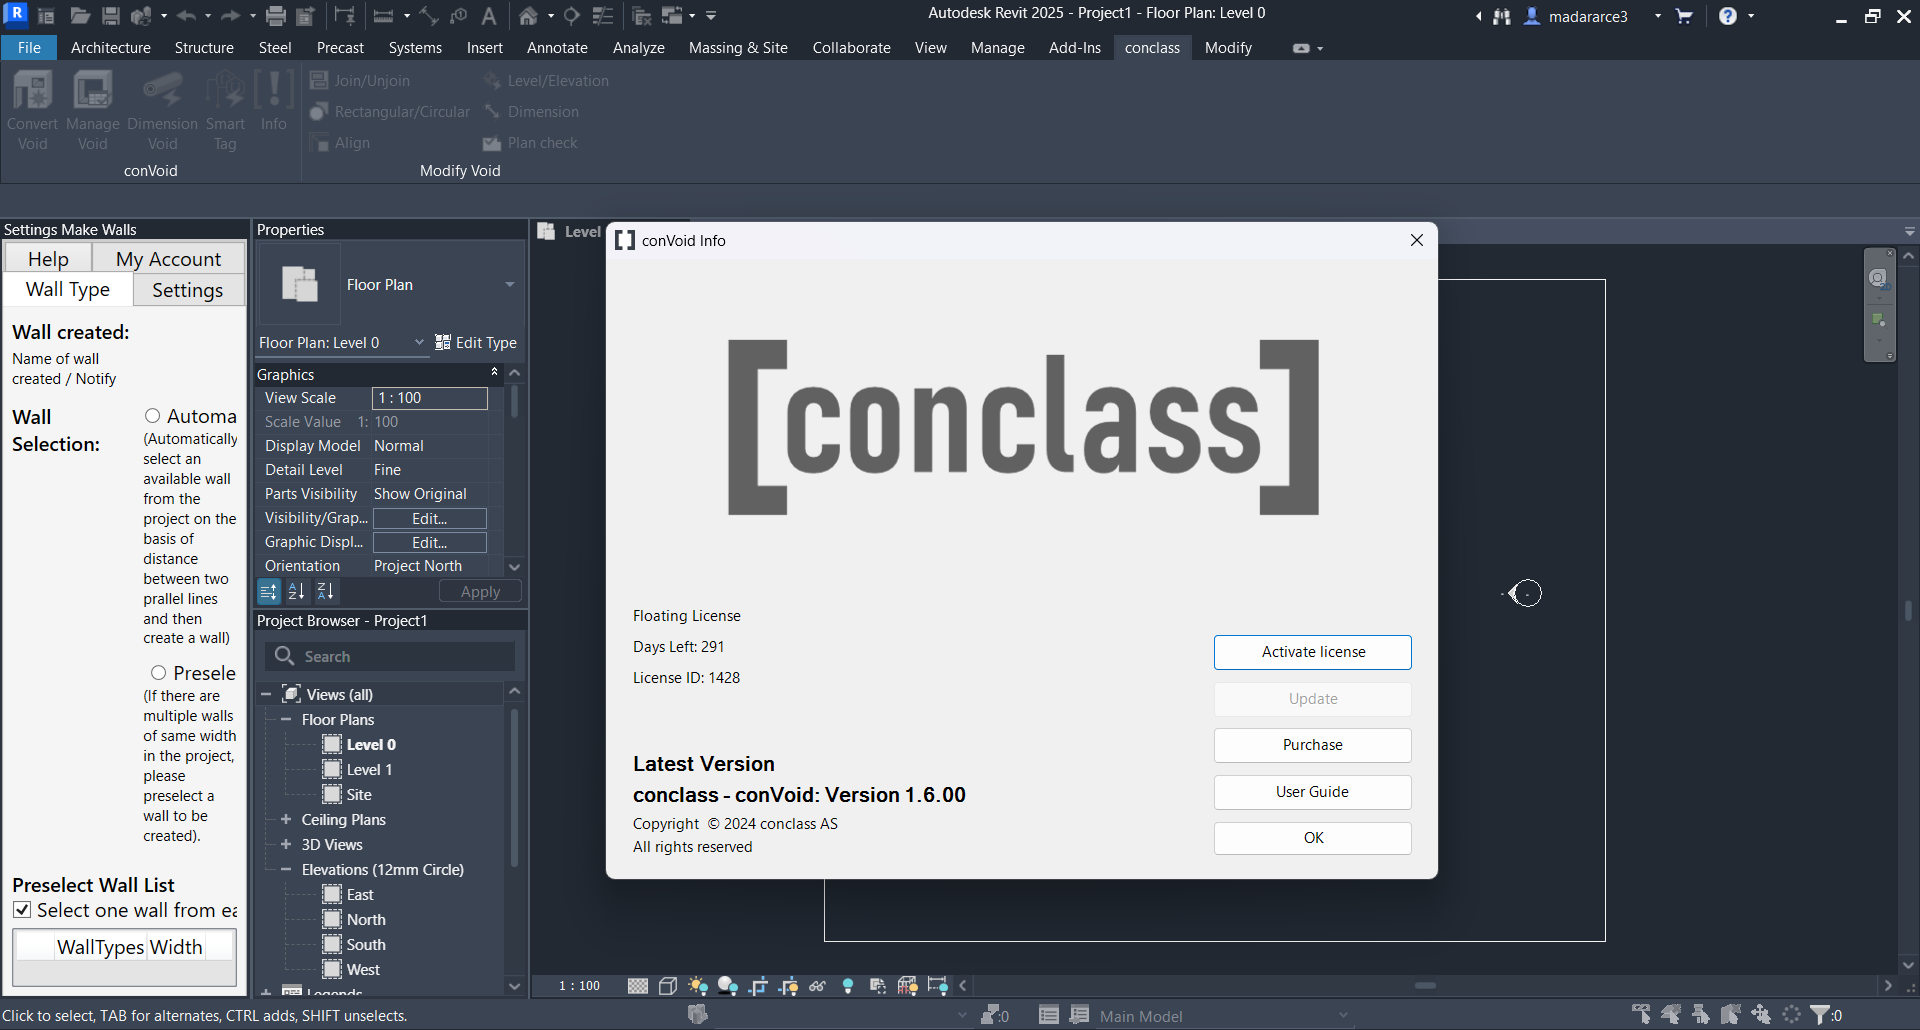Click OK in conVoid Info dialog
The width and height of the screenshot is (1920, 1030).
(x=1313, y=838)
